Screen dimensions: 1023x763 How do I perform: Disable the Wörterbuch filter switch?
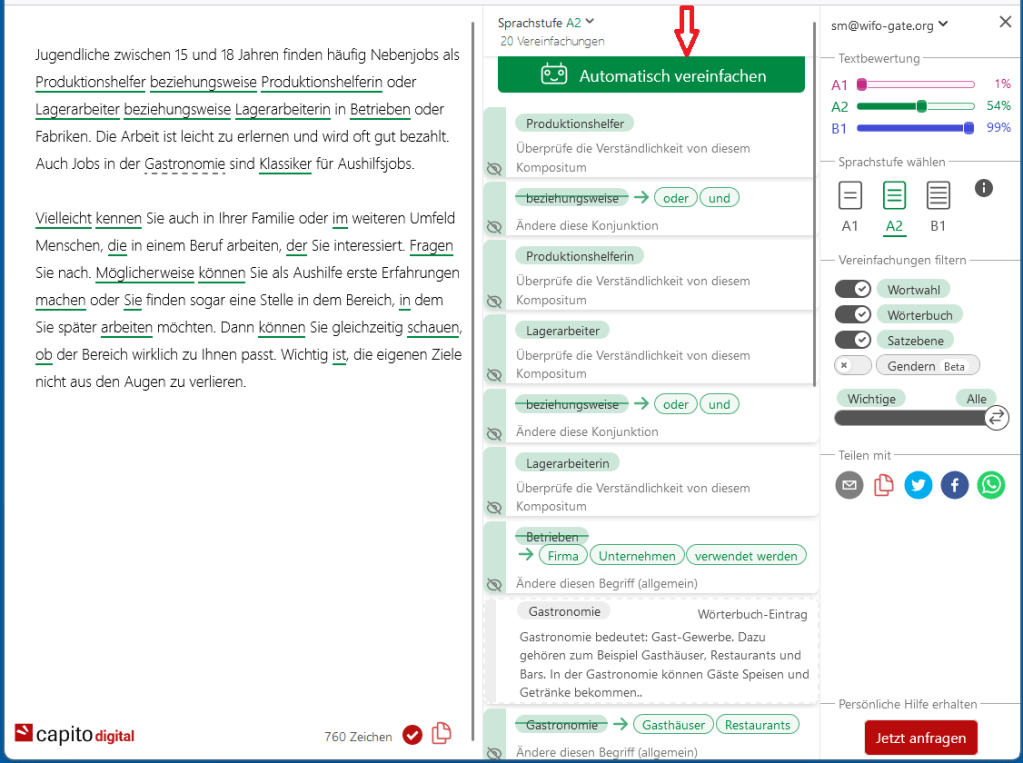[x=853, y=314]
